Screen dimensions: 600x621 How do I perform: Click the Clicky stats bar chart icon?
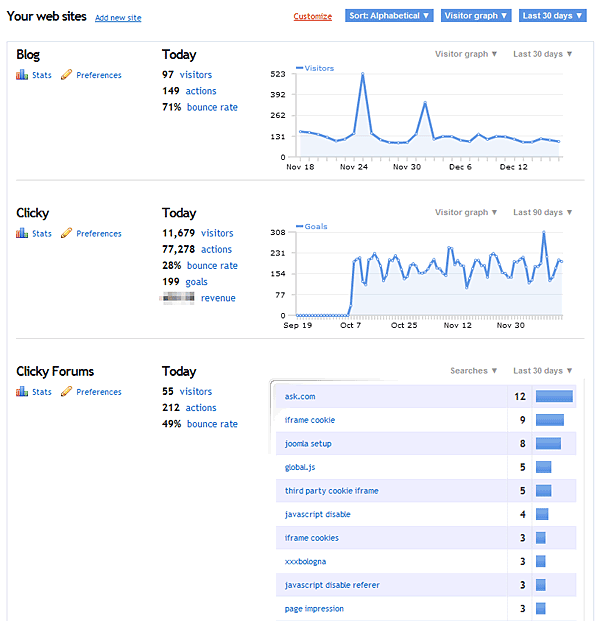[x=22, y=233]
